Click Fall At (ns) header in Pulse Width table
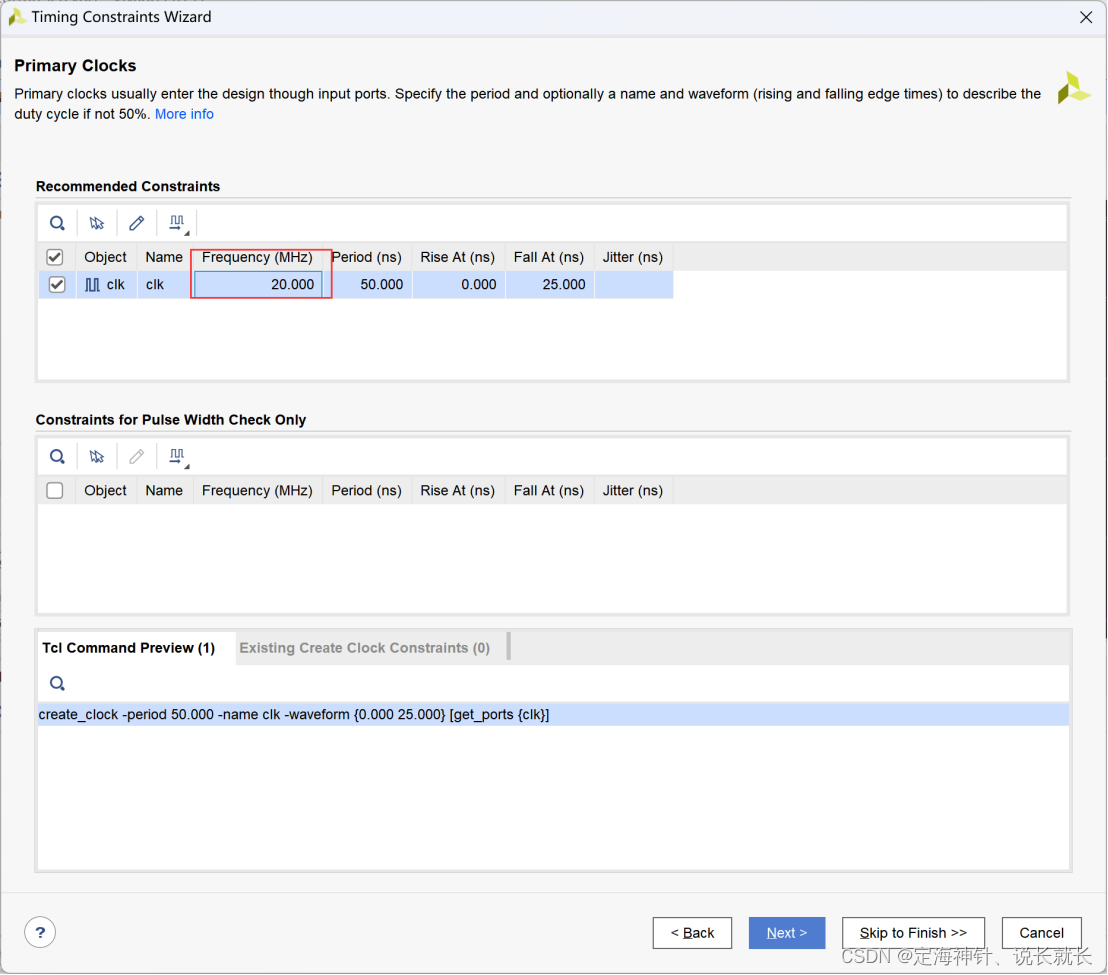 (x=549, y=490)
